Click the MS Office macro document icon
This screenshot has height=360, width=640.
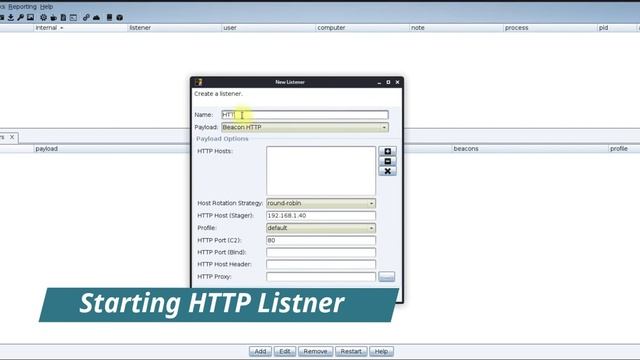[63, 18]
